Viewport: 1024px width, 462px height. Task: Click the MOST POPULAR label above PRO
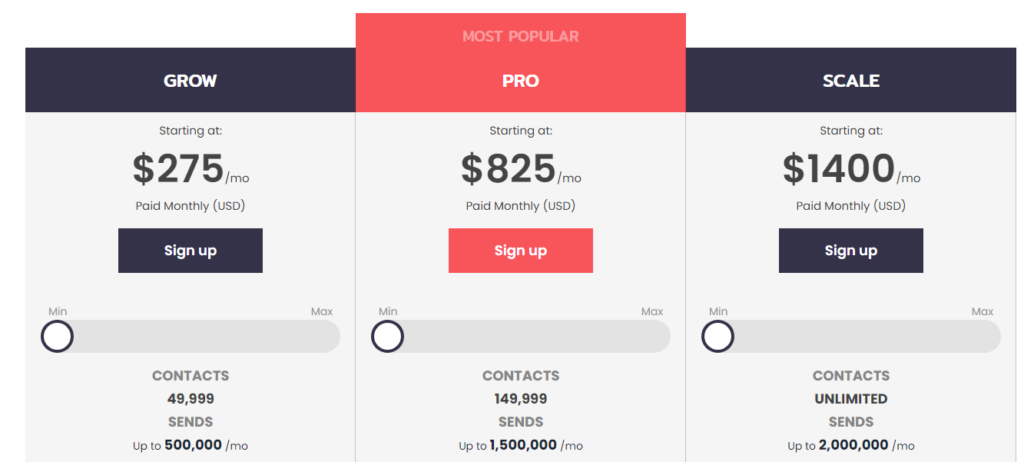pos(520,37)
